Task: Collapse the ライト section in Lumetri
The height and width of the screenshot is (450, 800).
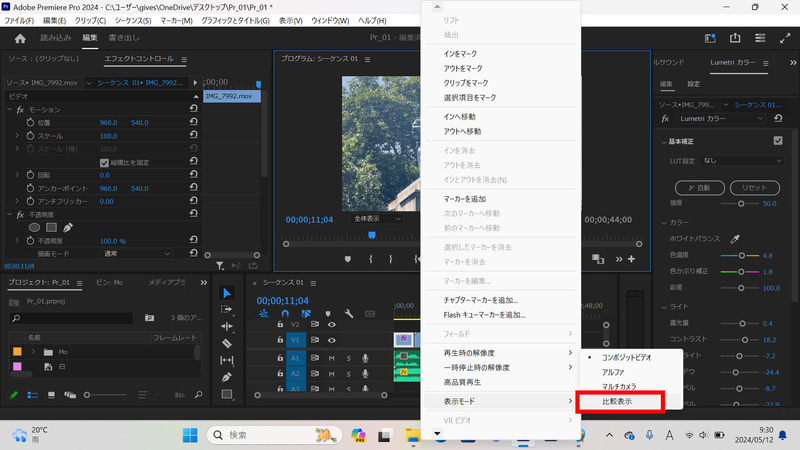Action: [664, 307]
